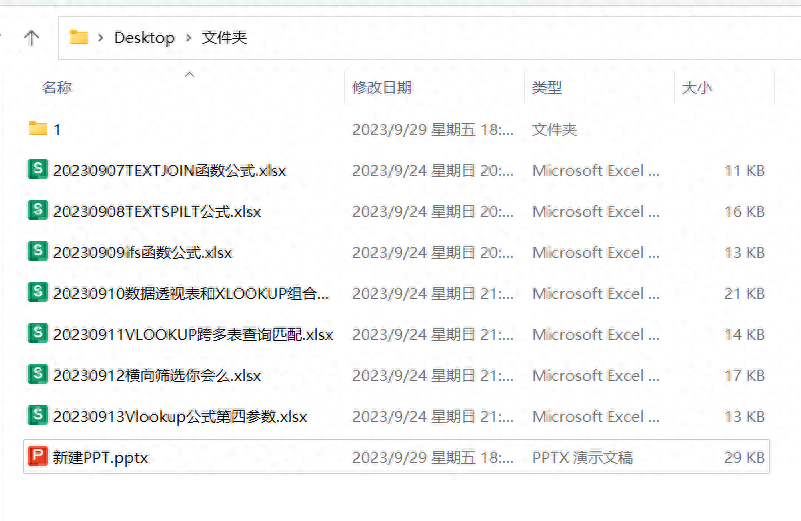This screenshot has width=801, height=521.
Task: Select file 20230909ifs函数公式.xlsx
Action: (143, 252)
